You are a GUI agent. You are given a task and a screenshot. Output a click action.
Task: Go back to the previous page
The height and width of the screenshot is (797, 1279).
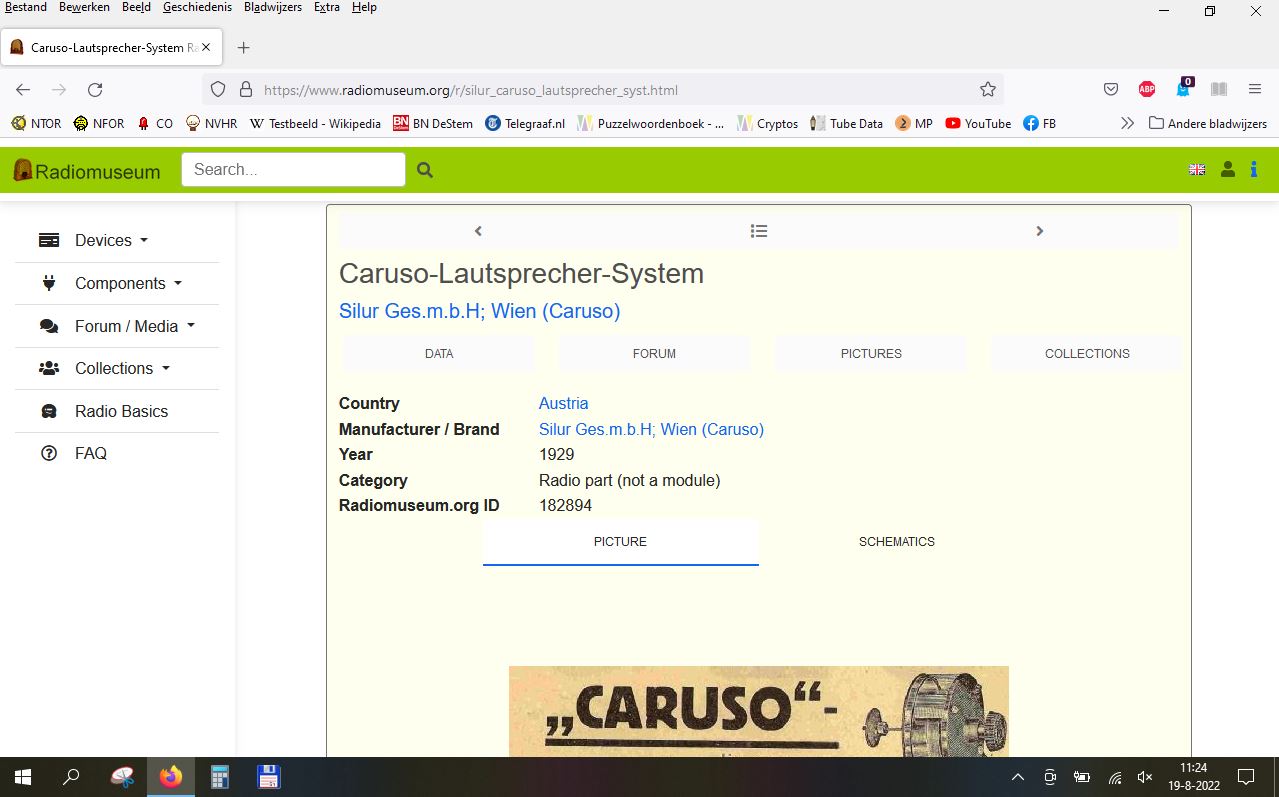point(23,90)
